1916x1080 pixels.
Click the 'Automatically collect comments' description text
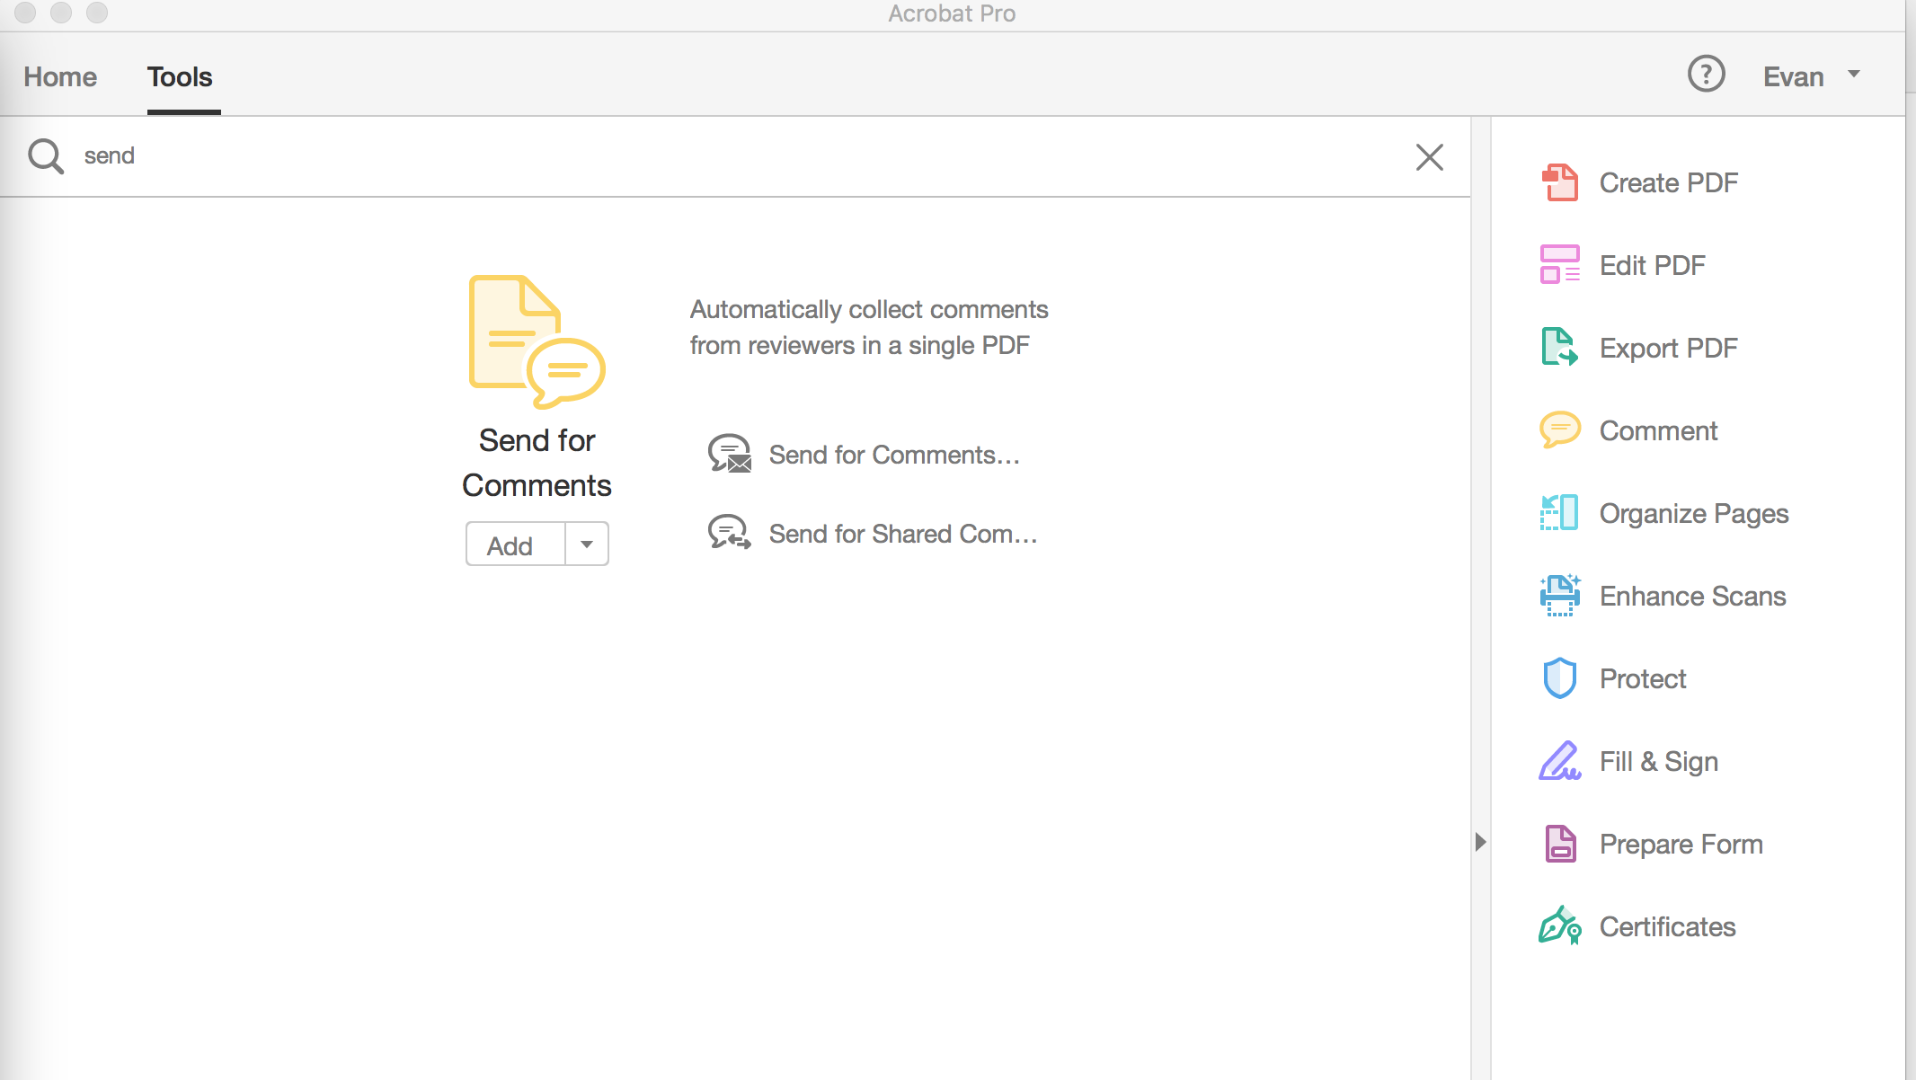point(868,327)
